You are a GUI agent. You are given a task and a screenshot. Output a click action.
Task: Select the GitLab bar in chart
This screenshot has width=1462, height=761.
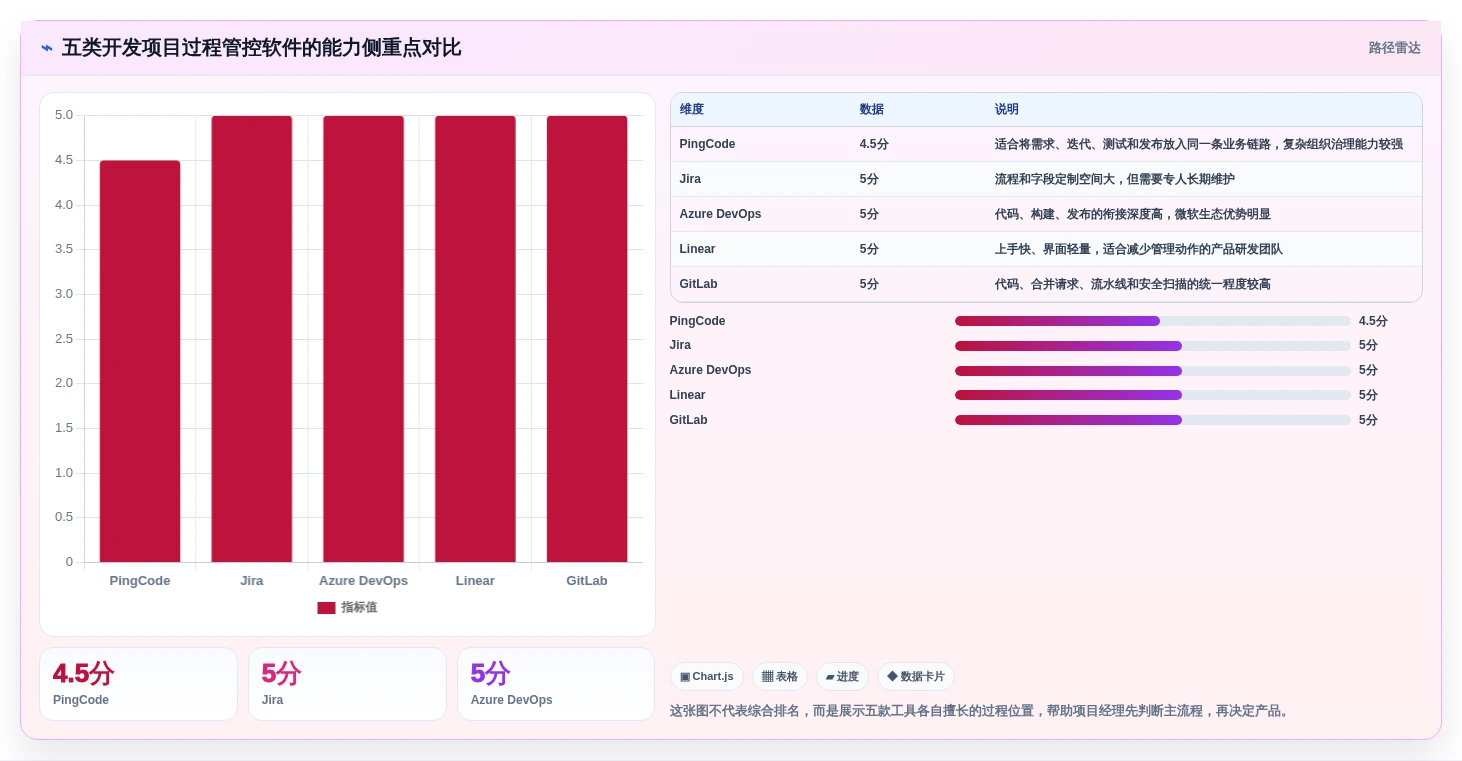click(x=587, y=339)
